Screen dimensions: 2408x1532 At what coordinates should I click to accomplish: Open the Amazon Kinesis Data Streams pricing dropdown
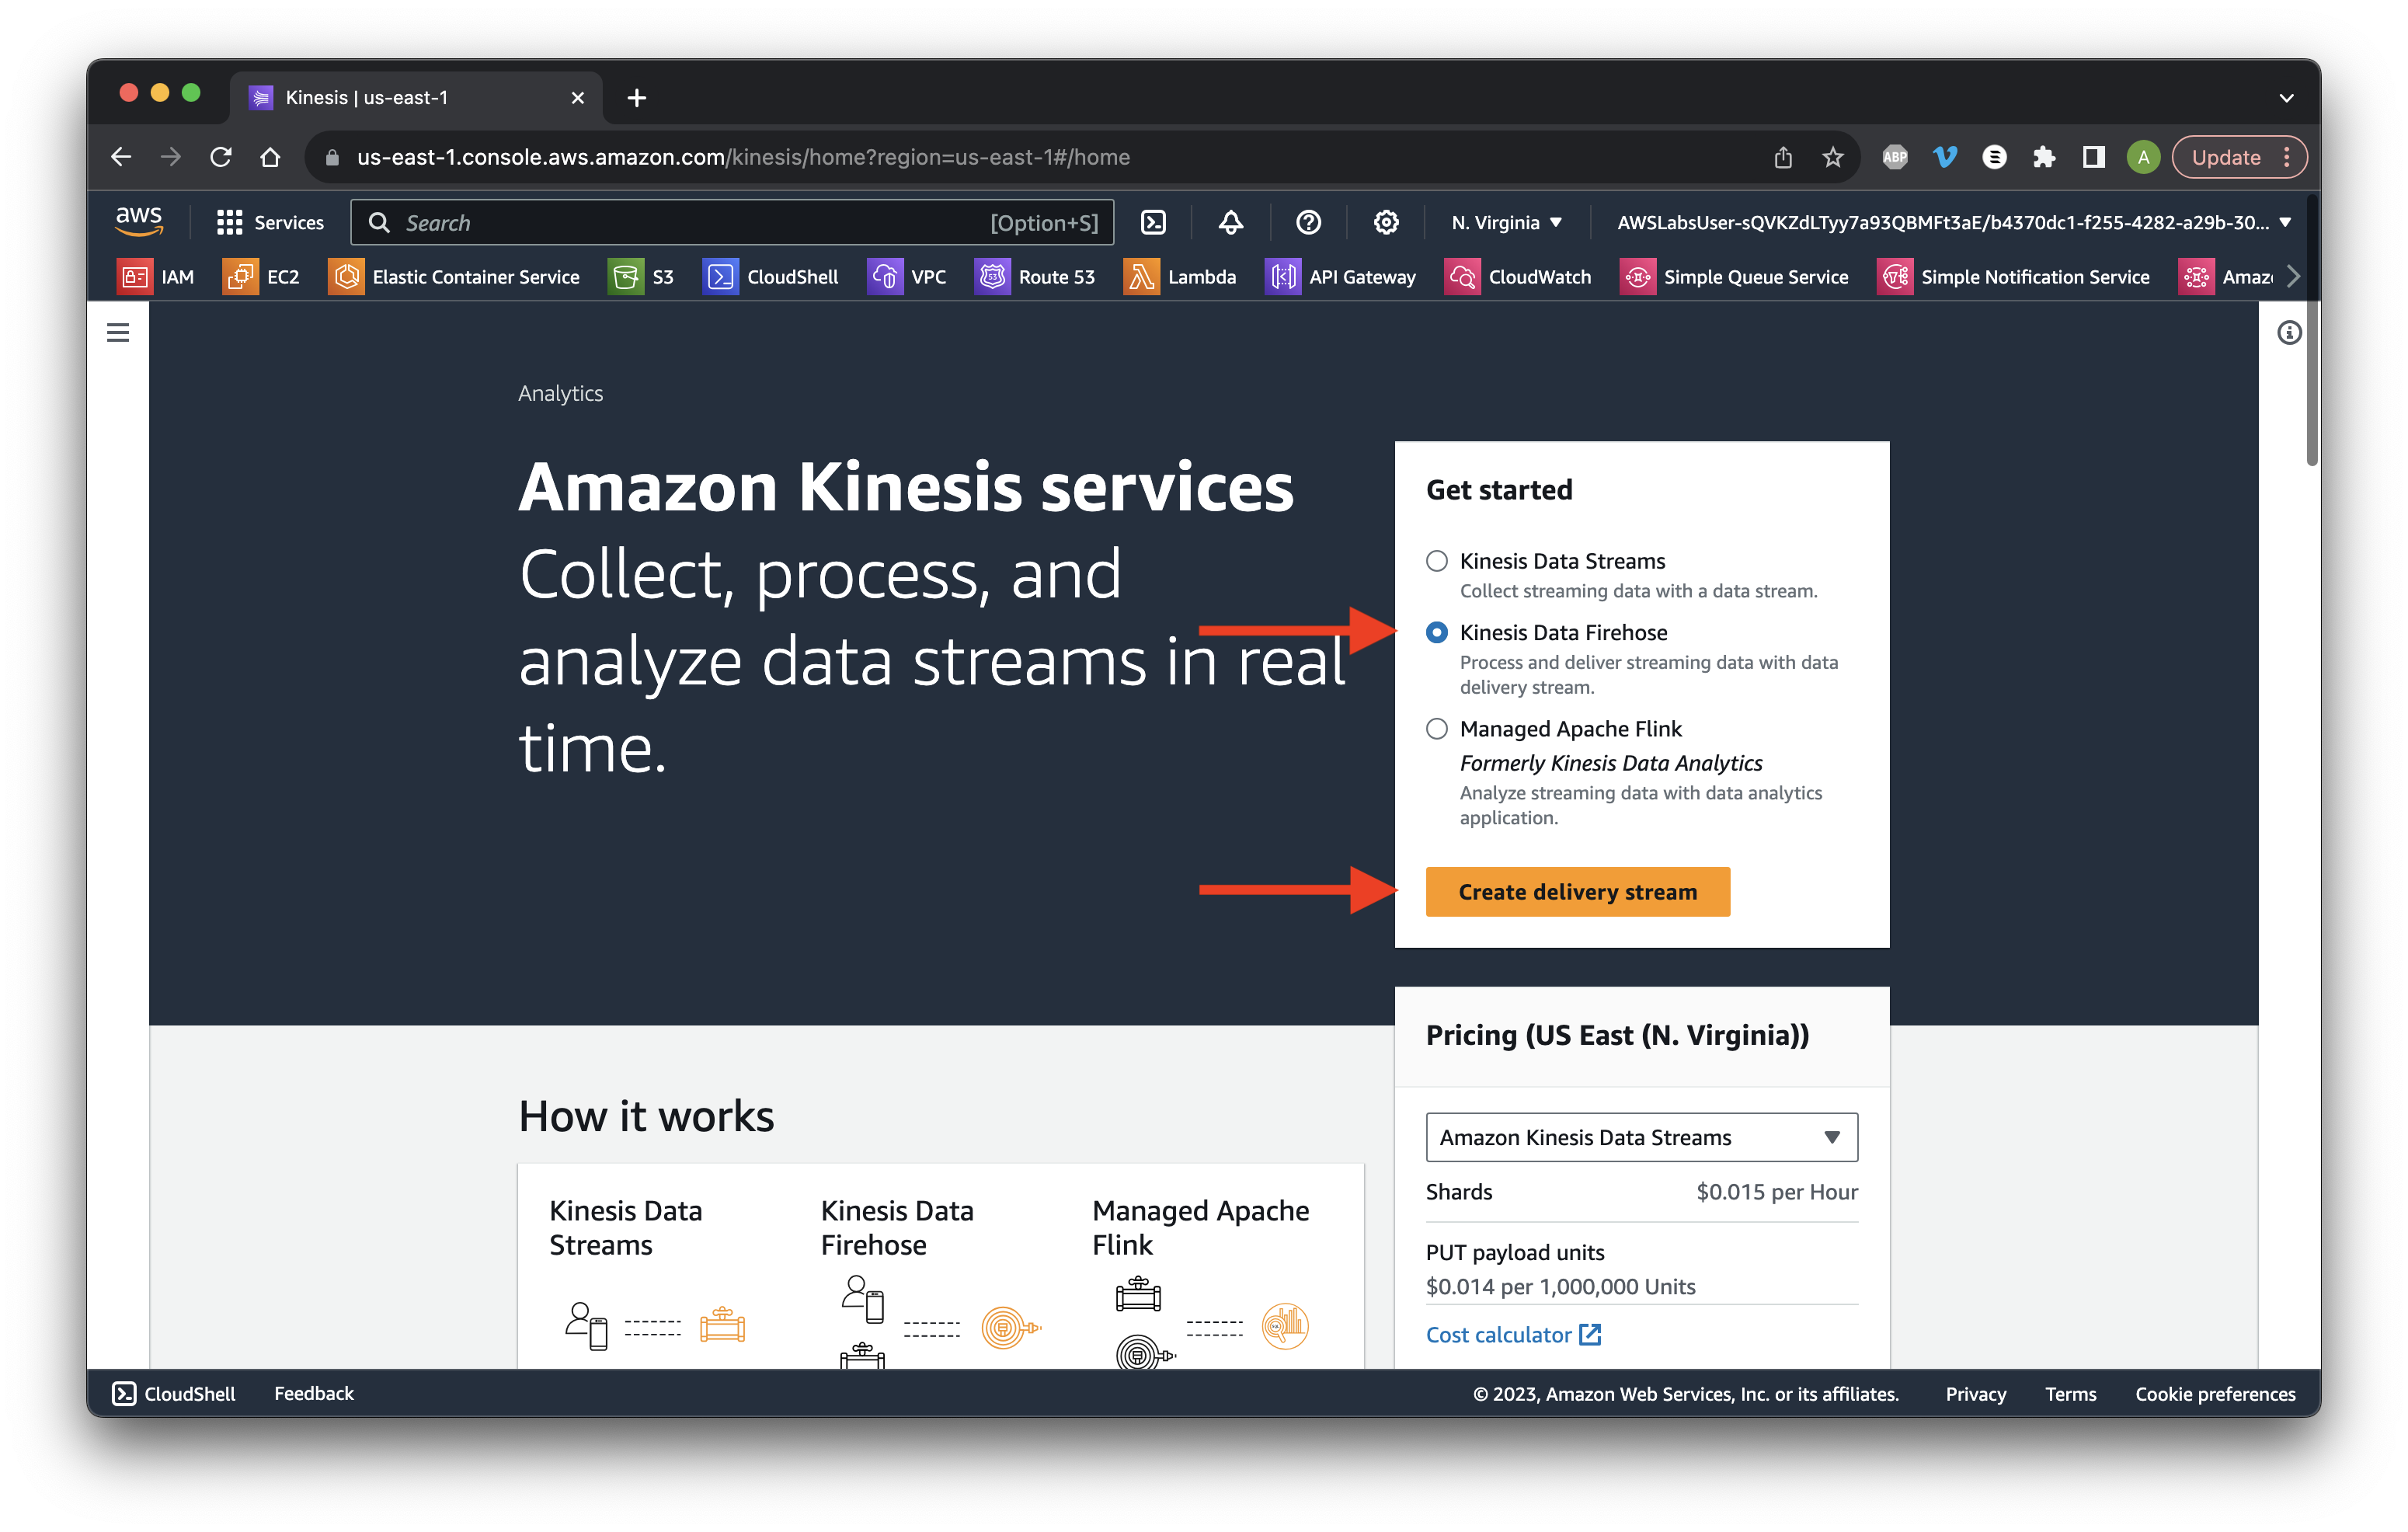pos(1641,1137)
